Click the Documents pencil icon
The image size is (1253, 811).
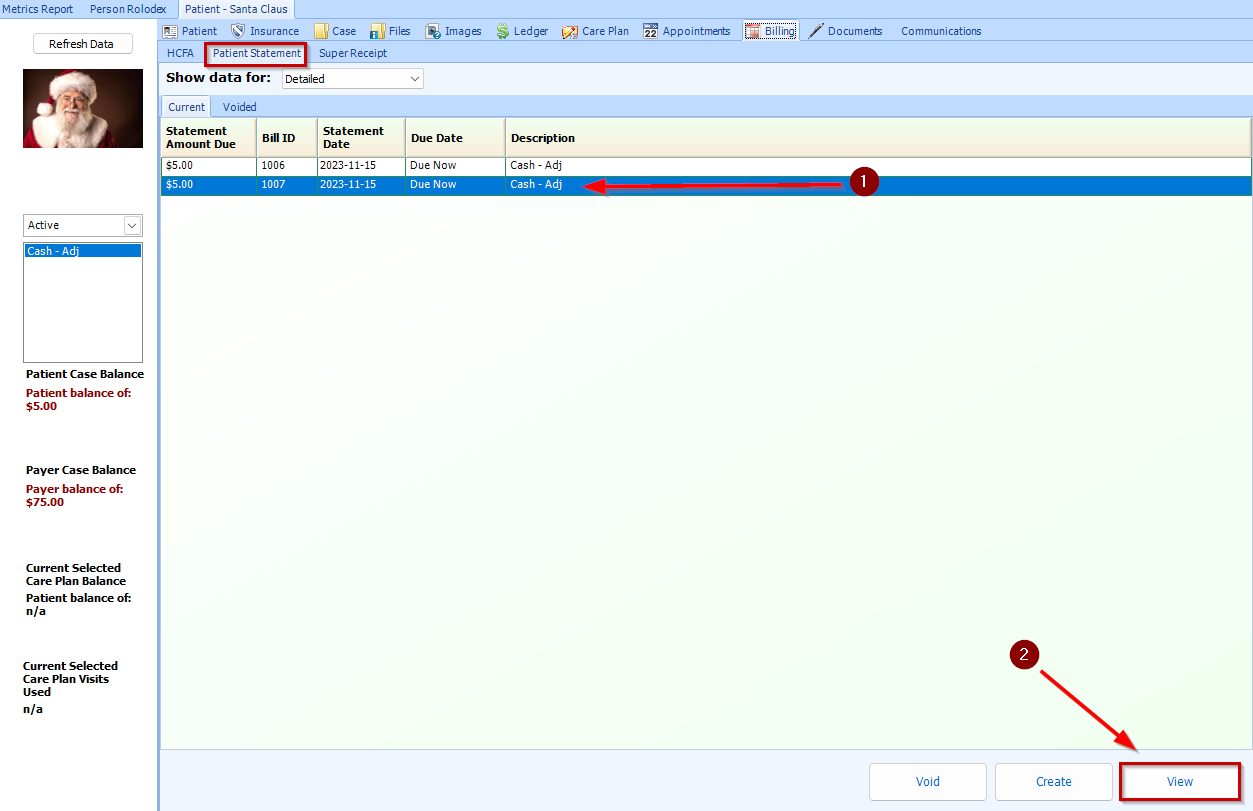click(x=816, y=31)
